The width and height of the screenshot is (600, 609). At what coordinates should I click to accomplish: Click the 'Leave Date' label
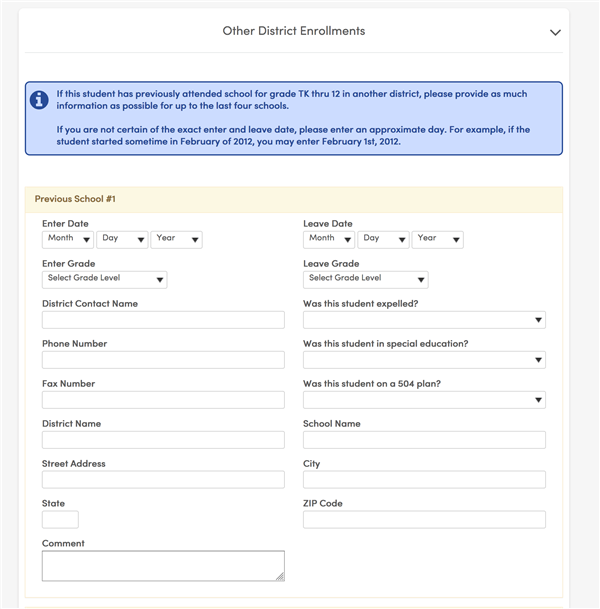point(328,224)
